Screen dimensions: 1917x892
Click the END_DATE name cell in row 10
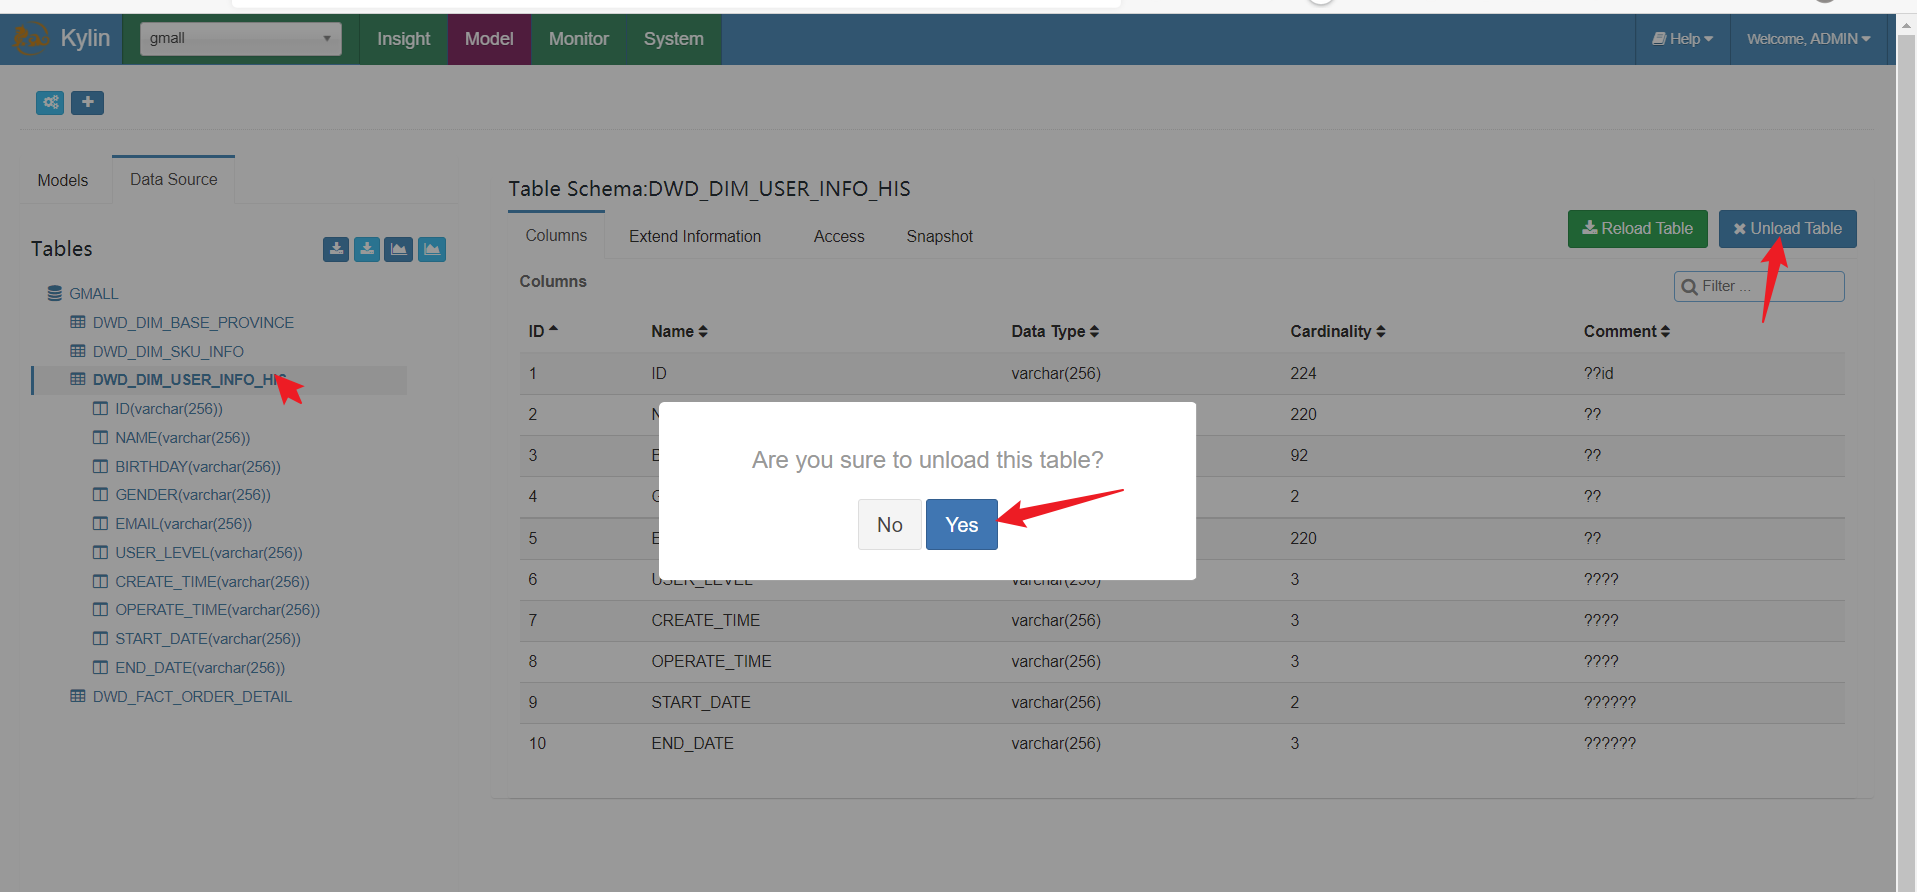click(693, 743)
